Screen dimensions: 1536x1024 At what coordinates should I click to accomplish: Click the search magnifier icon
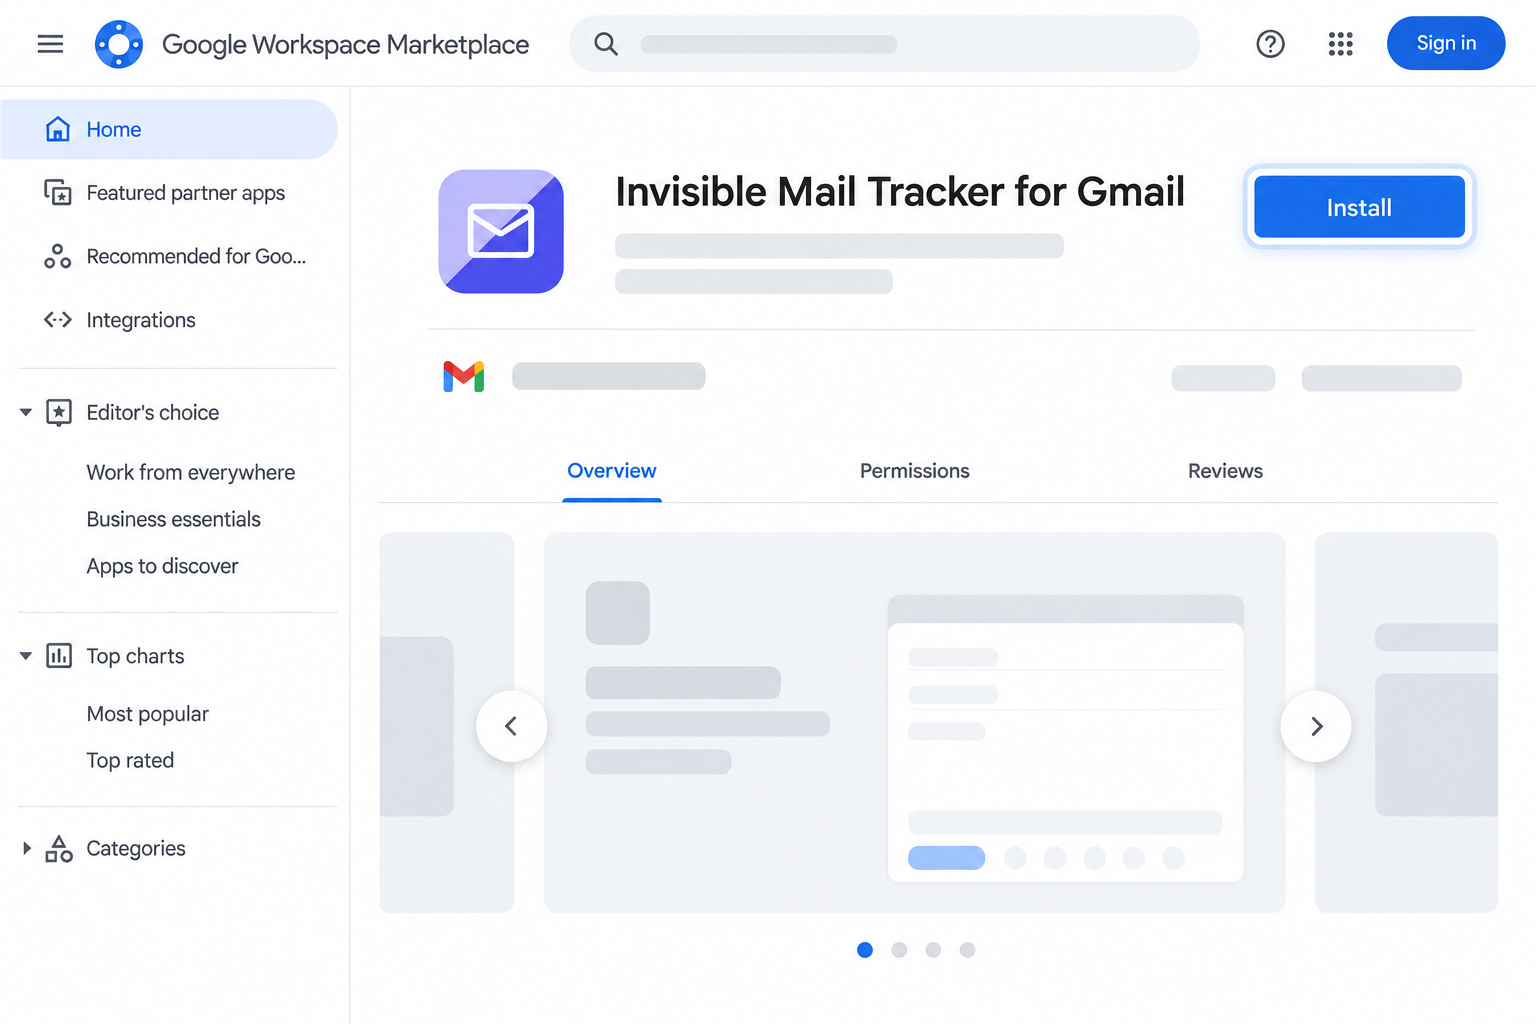[x=606, y=44]
